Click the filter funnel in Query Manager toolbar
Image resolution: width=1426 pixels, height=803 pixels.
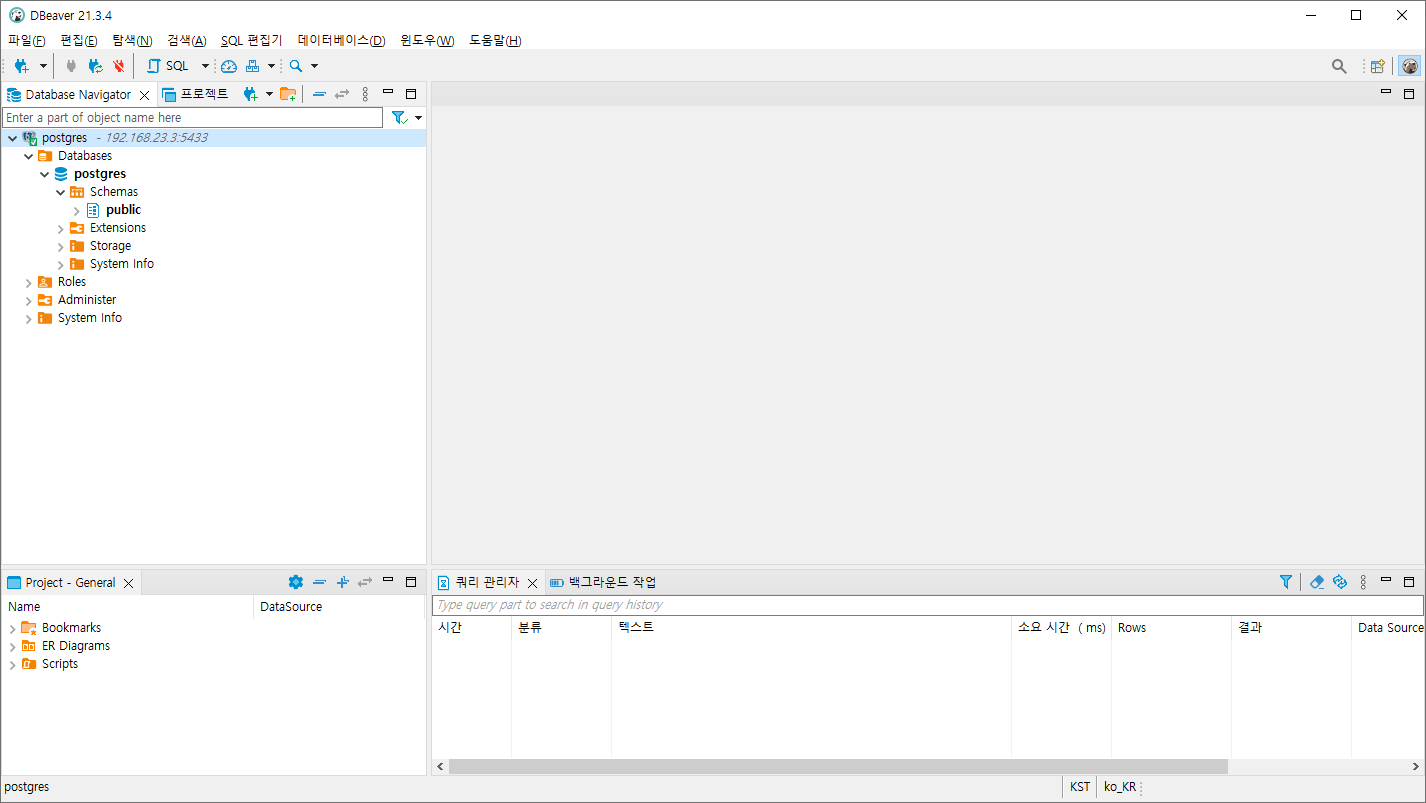pos(1286,582)
